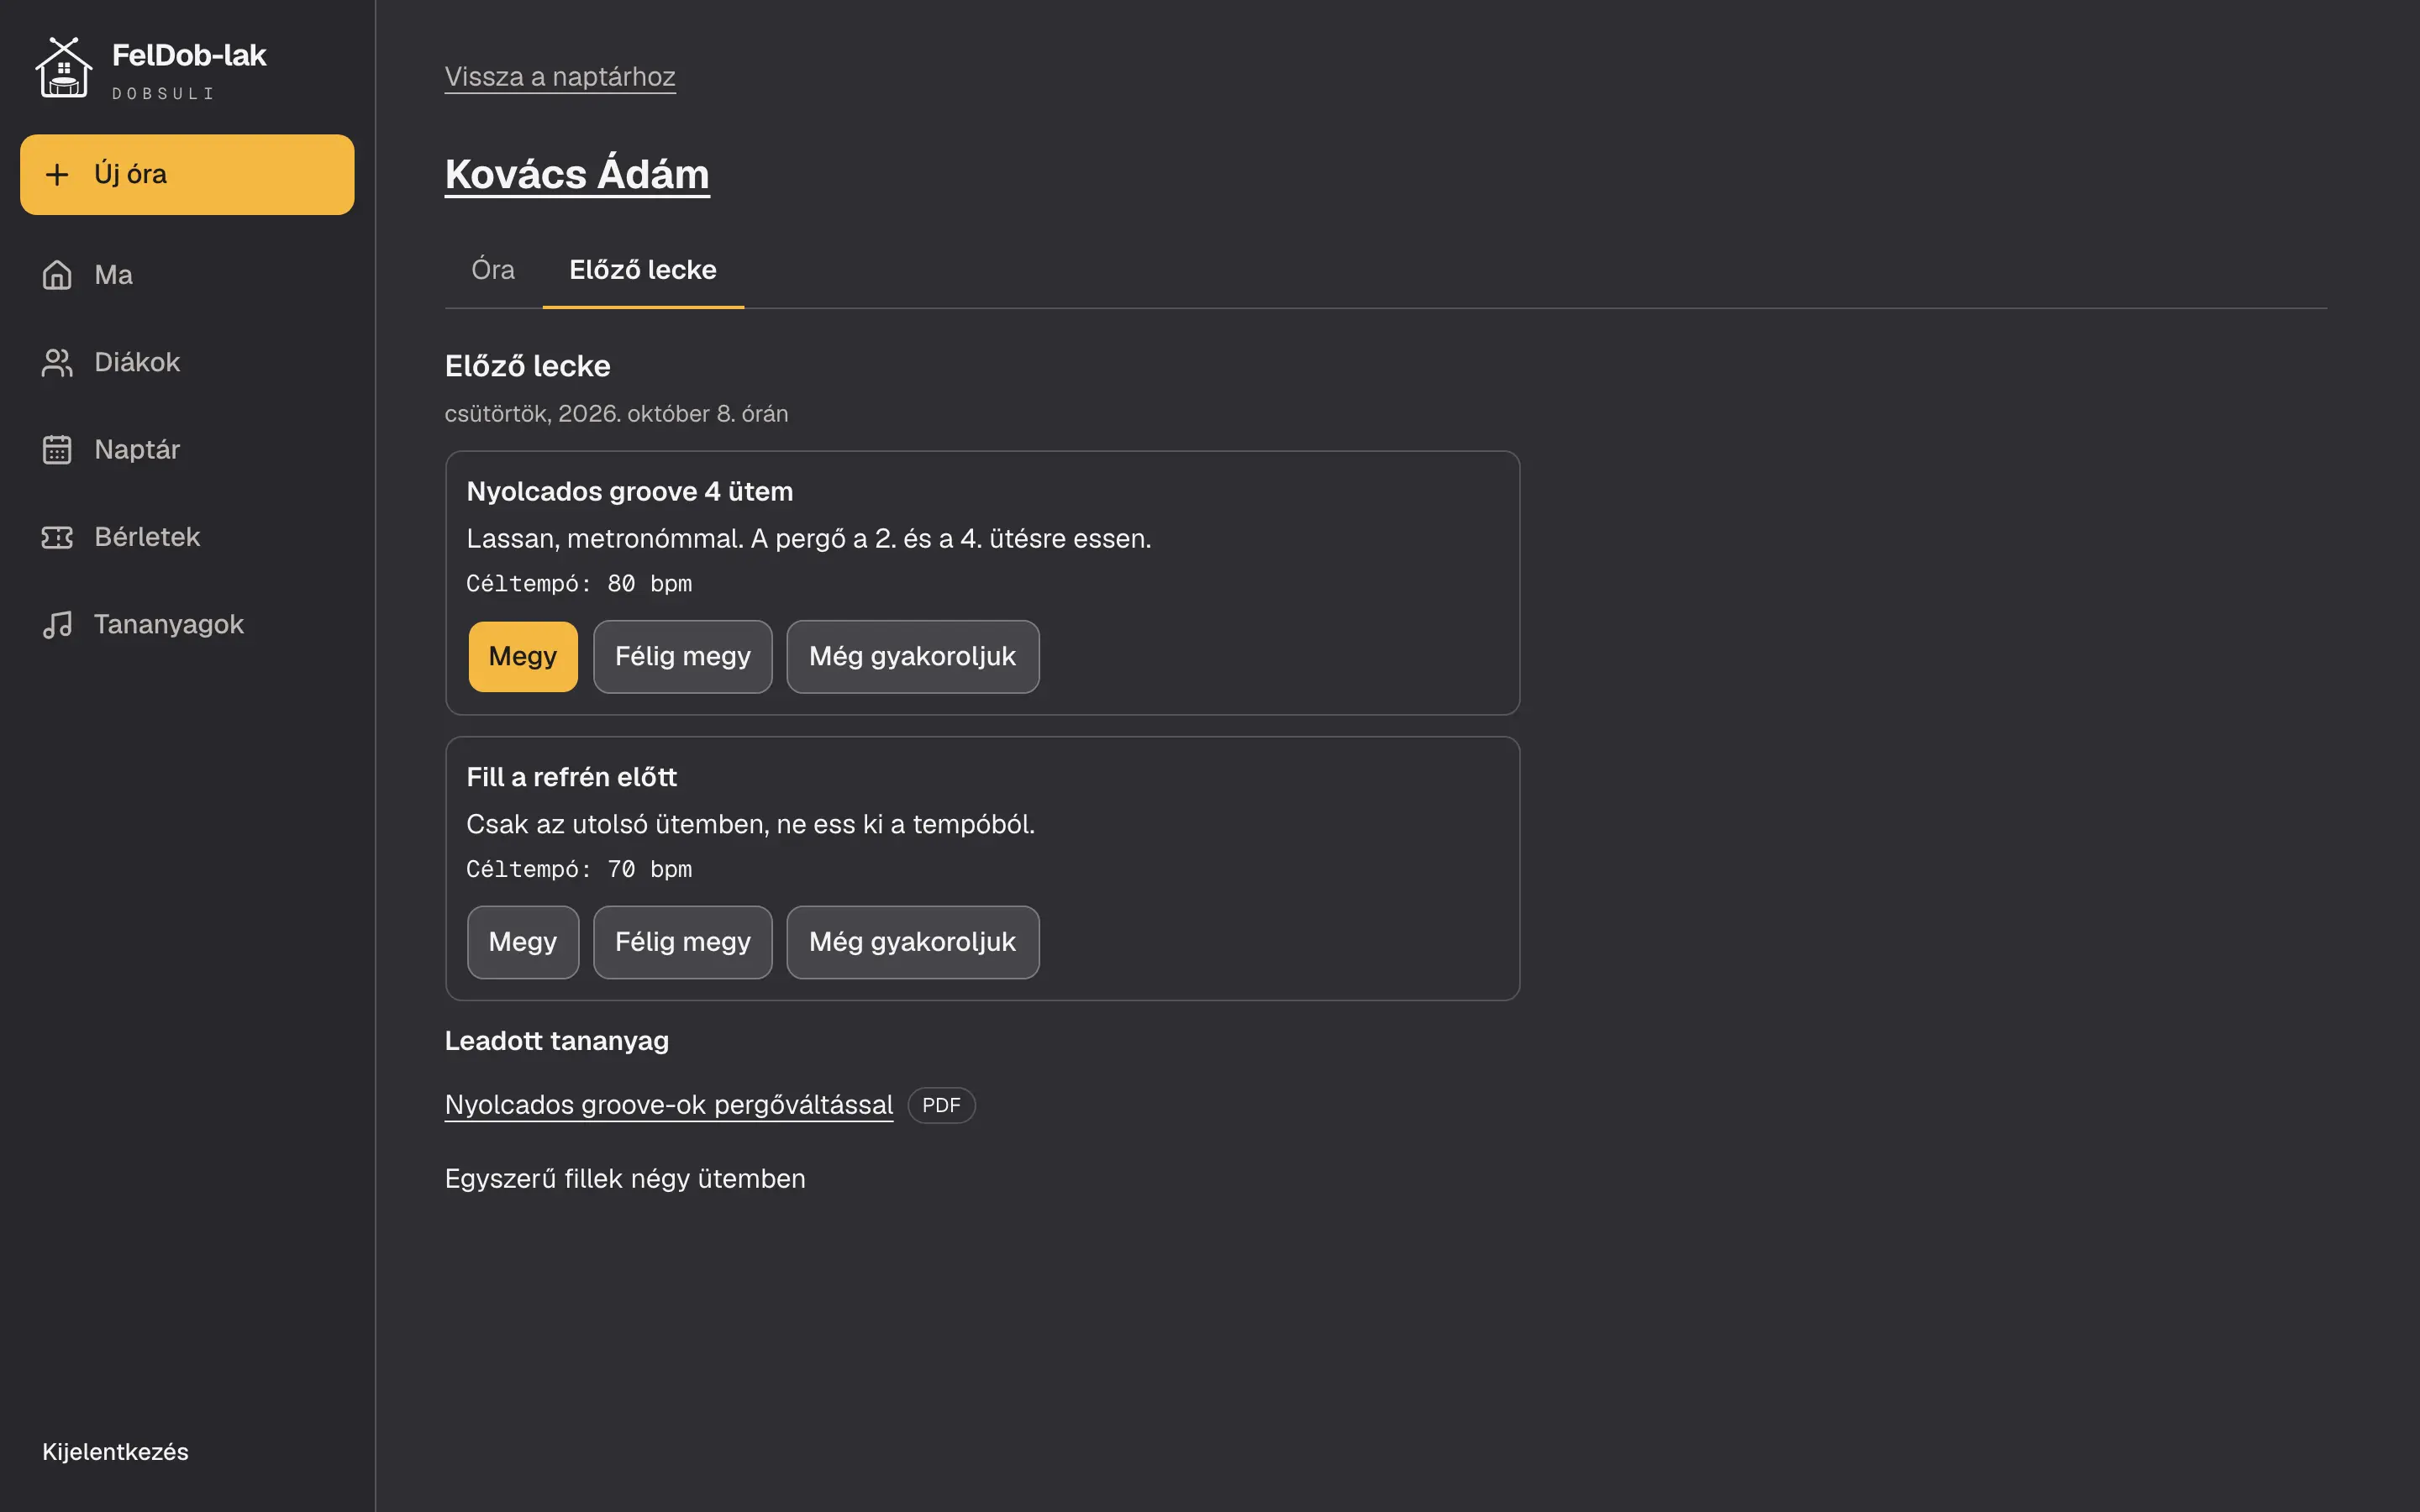2420x1512 pixels.
Task: Open Tananyagok in the sidebar
Action: click(x=187, y=624)
